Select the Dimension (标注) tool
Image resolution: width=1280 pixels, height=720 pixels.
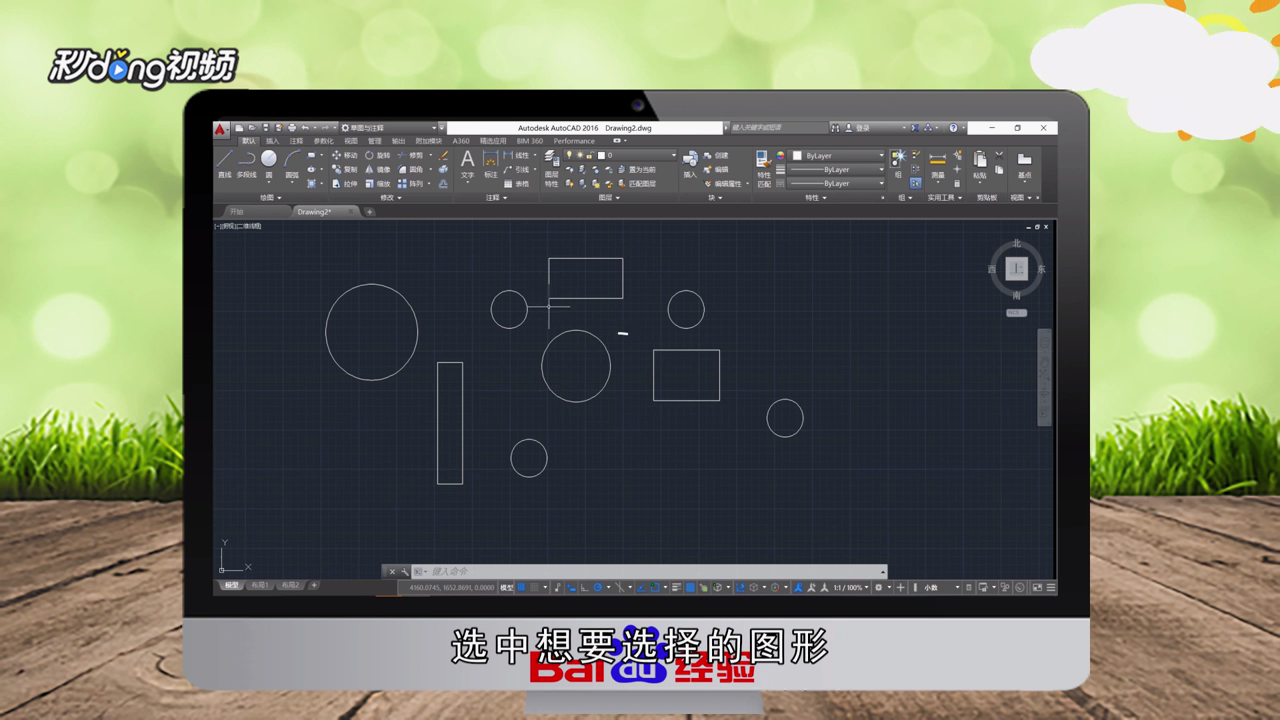coord(490,163)
